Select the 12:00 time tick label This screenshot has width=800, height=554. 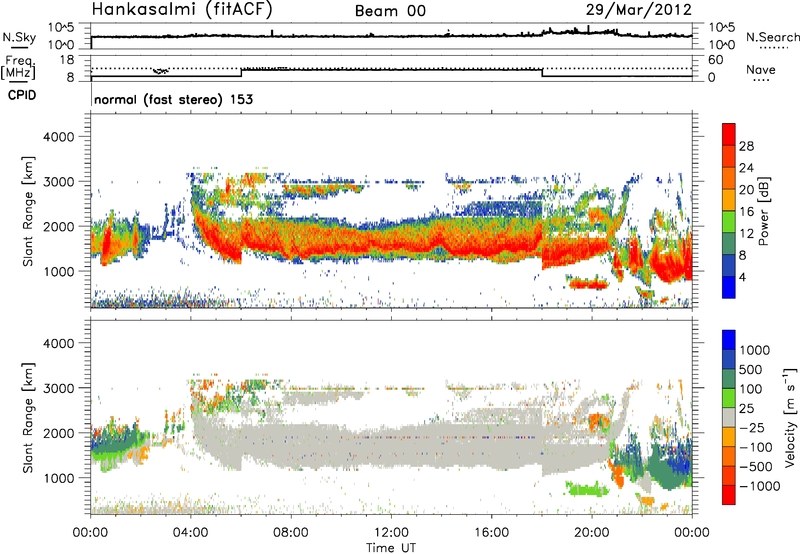391,533
